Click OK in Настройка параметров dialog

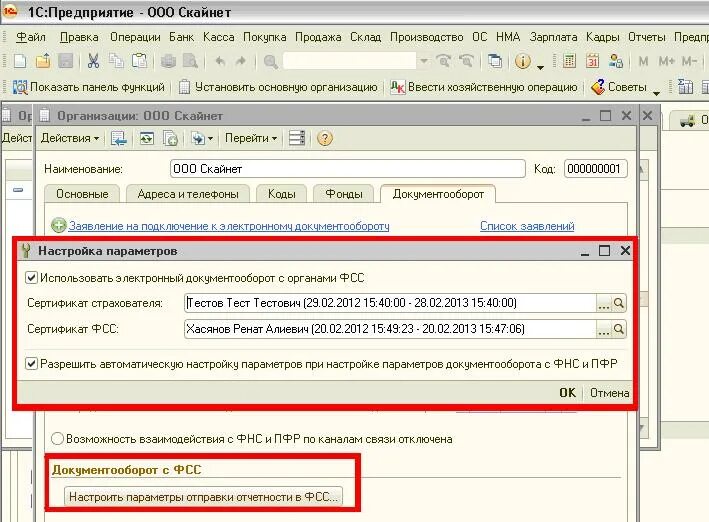[x=567, y=393]
